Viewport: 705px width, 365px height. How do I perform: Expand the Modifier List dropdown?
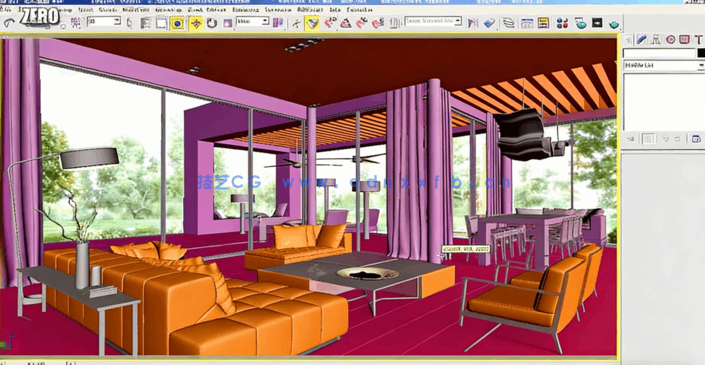pos(664,66)
